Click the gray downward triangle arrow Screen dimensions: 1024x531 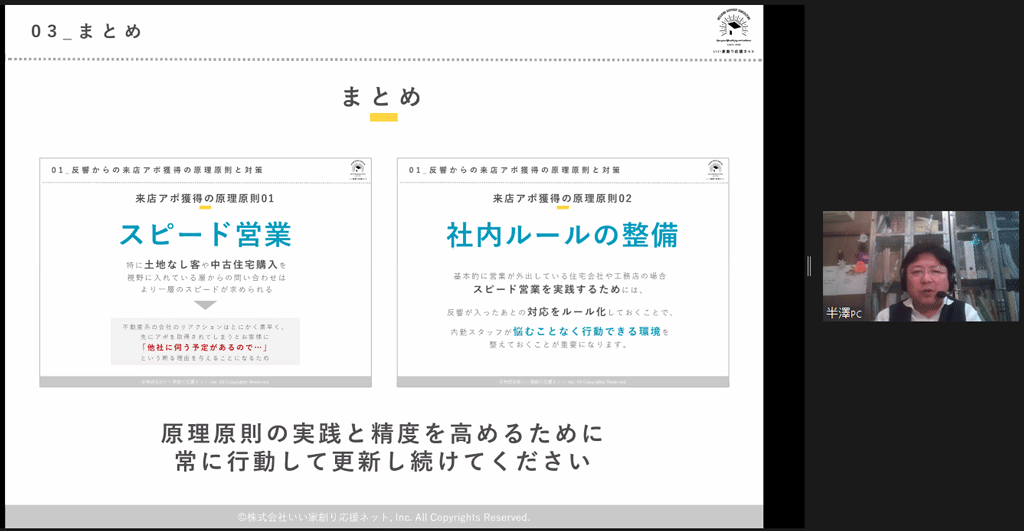(x=205, y=305)
